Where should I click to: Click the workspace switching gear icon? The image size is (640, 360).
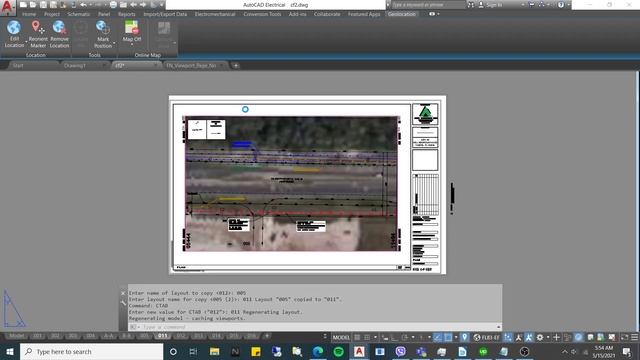point(539,337)
